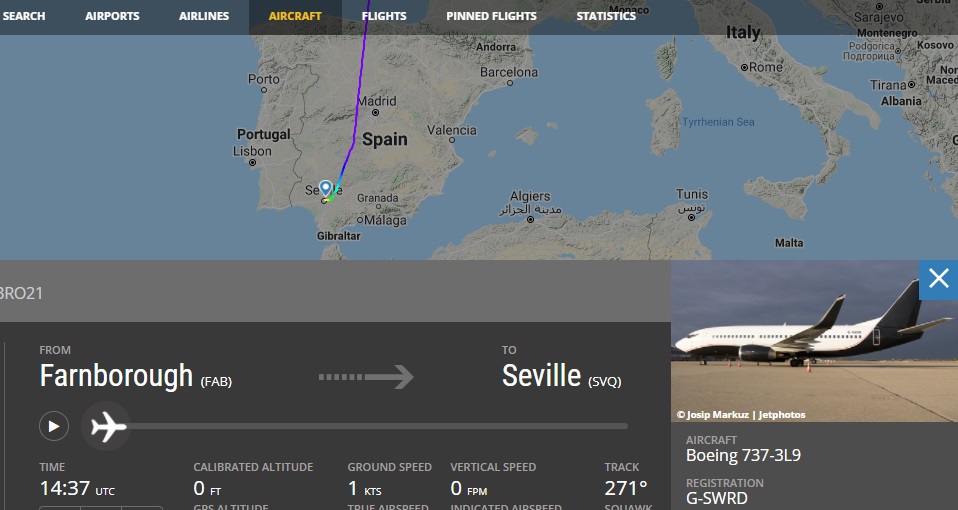The image size is (958, 510).
Task: Open the Statistics tab
Action: coord(606,16)
